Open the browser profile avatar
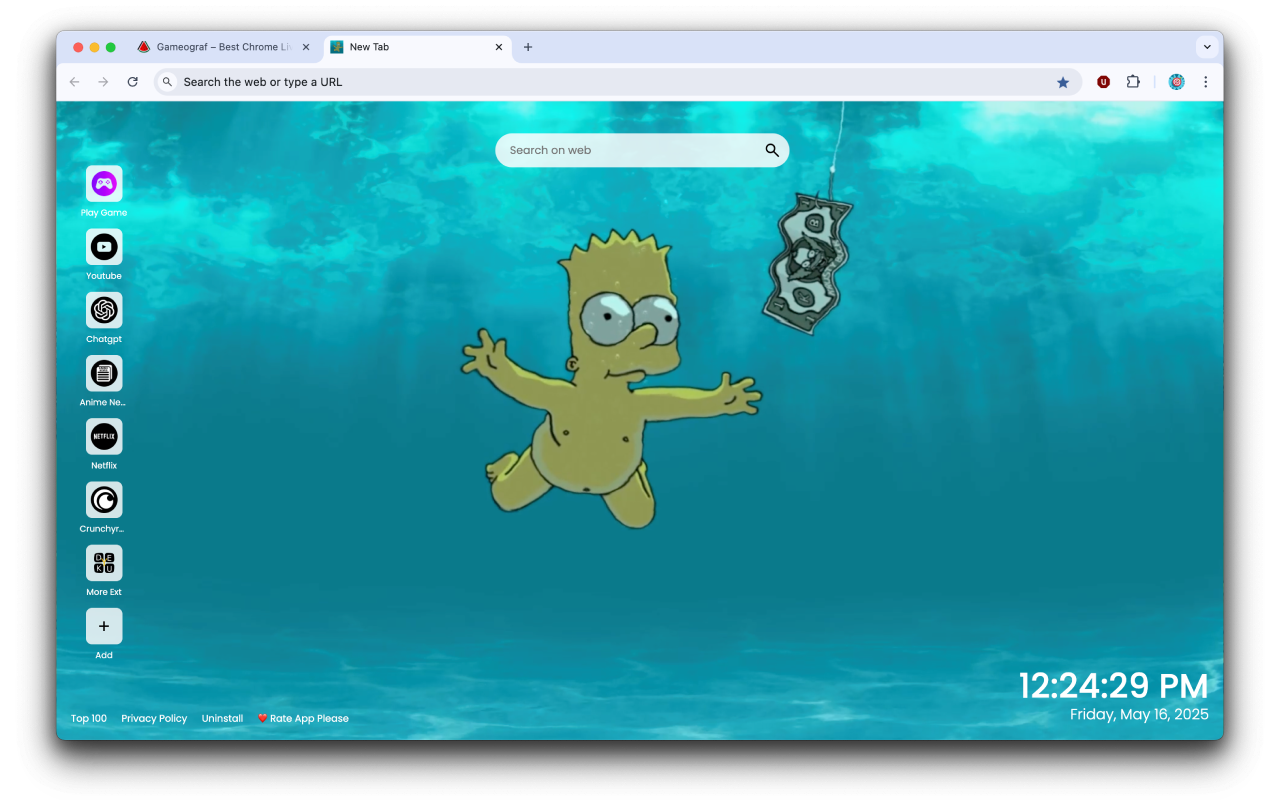This screenshot has height=800, width=1280. click(x=1176, y=82)
